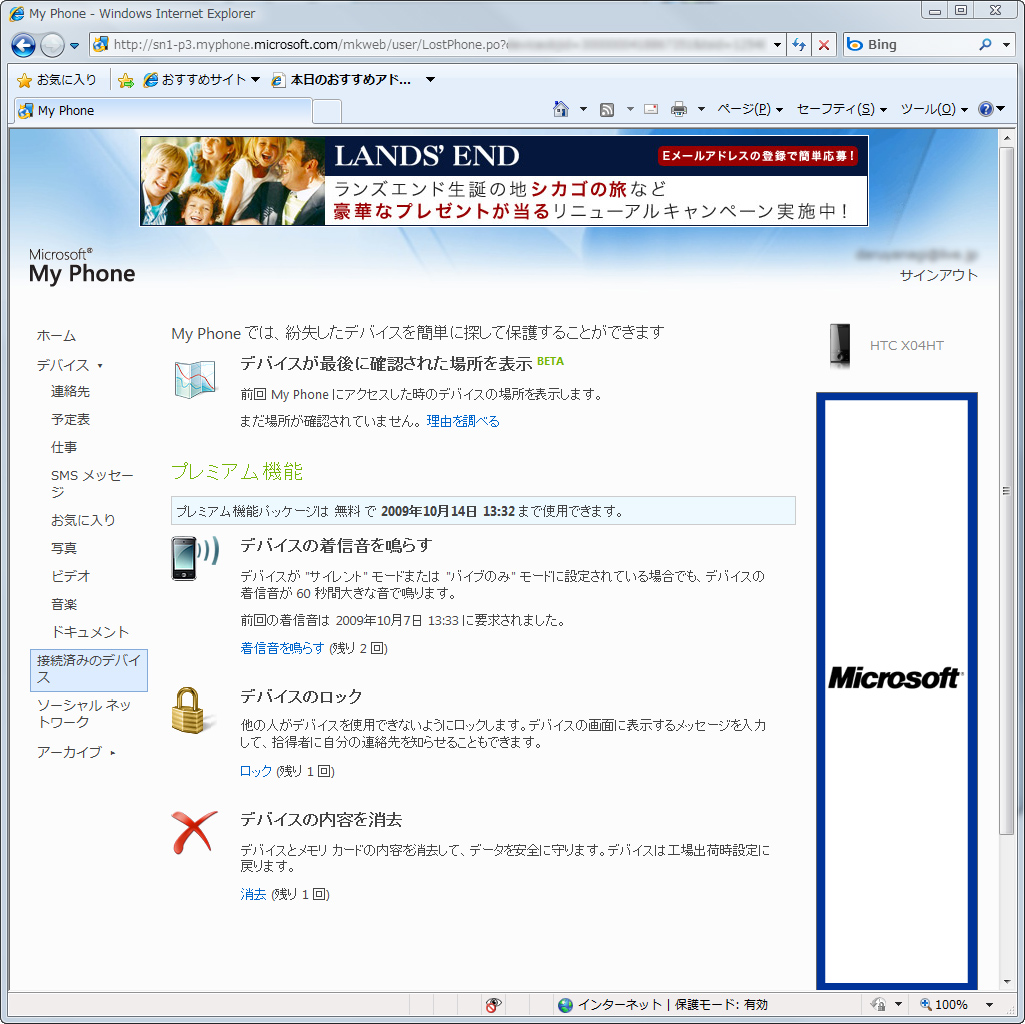
Task: Click the red X erase device icon
Action: point(193,830)
